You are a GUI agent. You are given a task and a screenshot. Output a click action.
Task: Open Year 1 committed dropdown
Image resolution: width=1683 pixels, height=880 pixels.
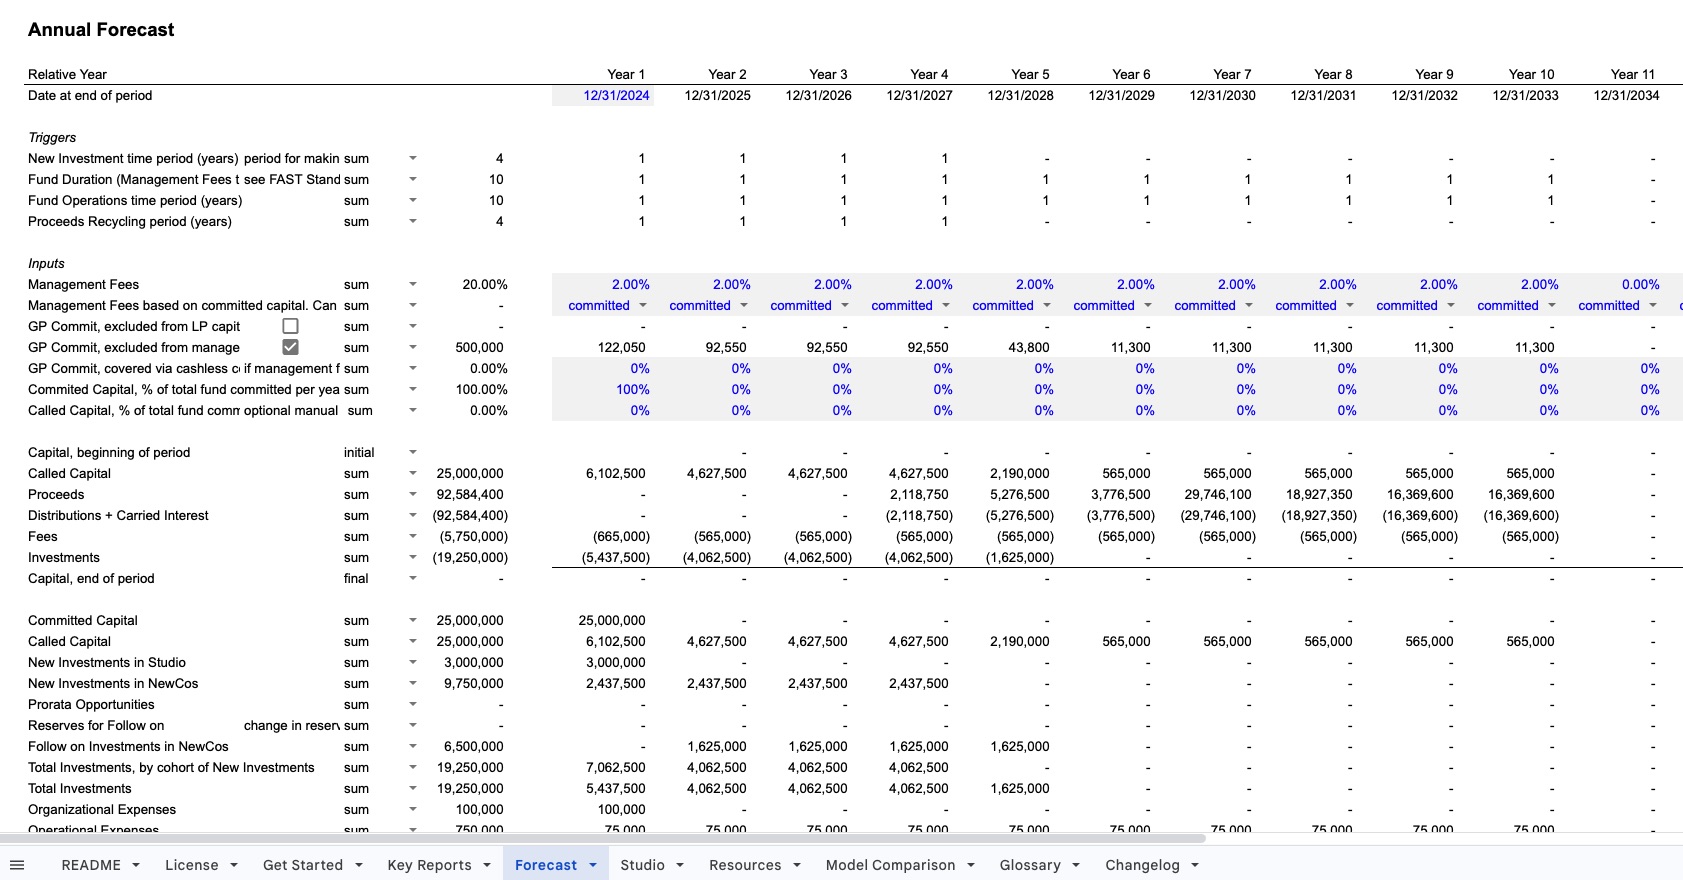(643, 305)
